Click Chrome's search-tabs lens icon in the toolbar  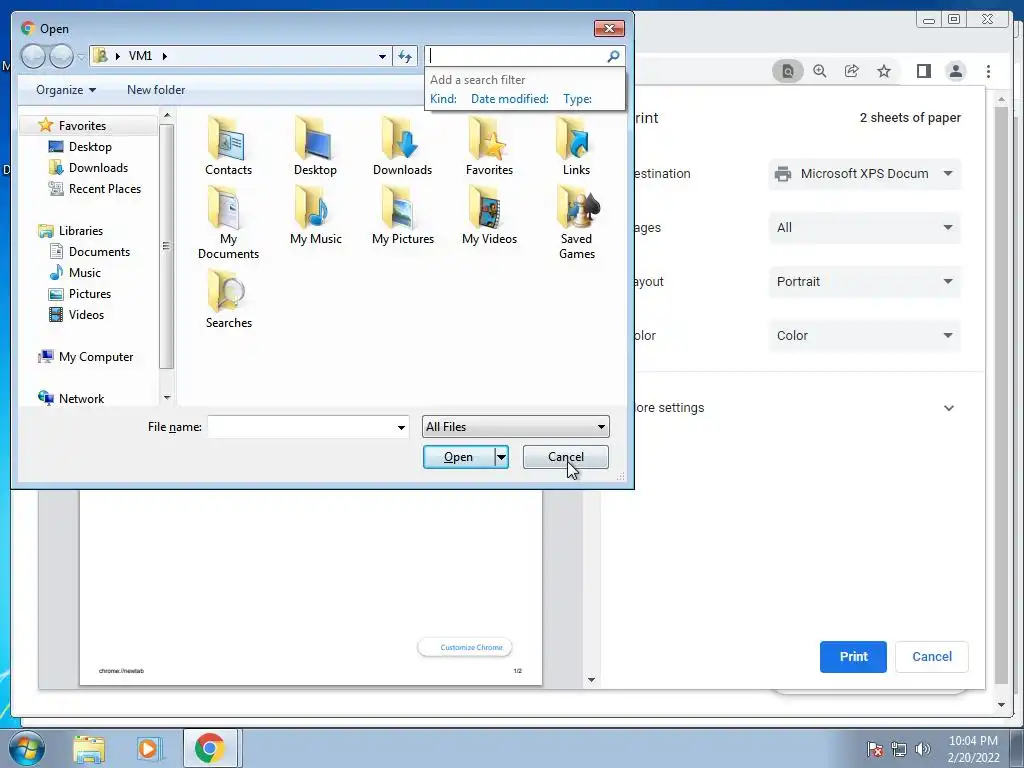pos(788,71)
